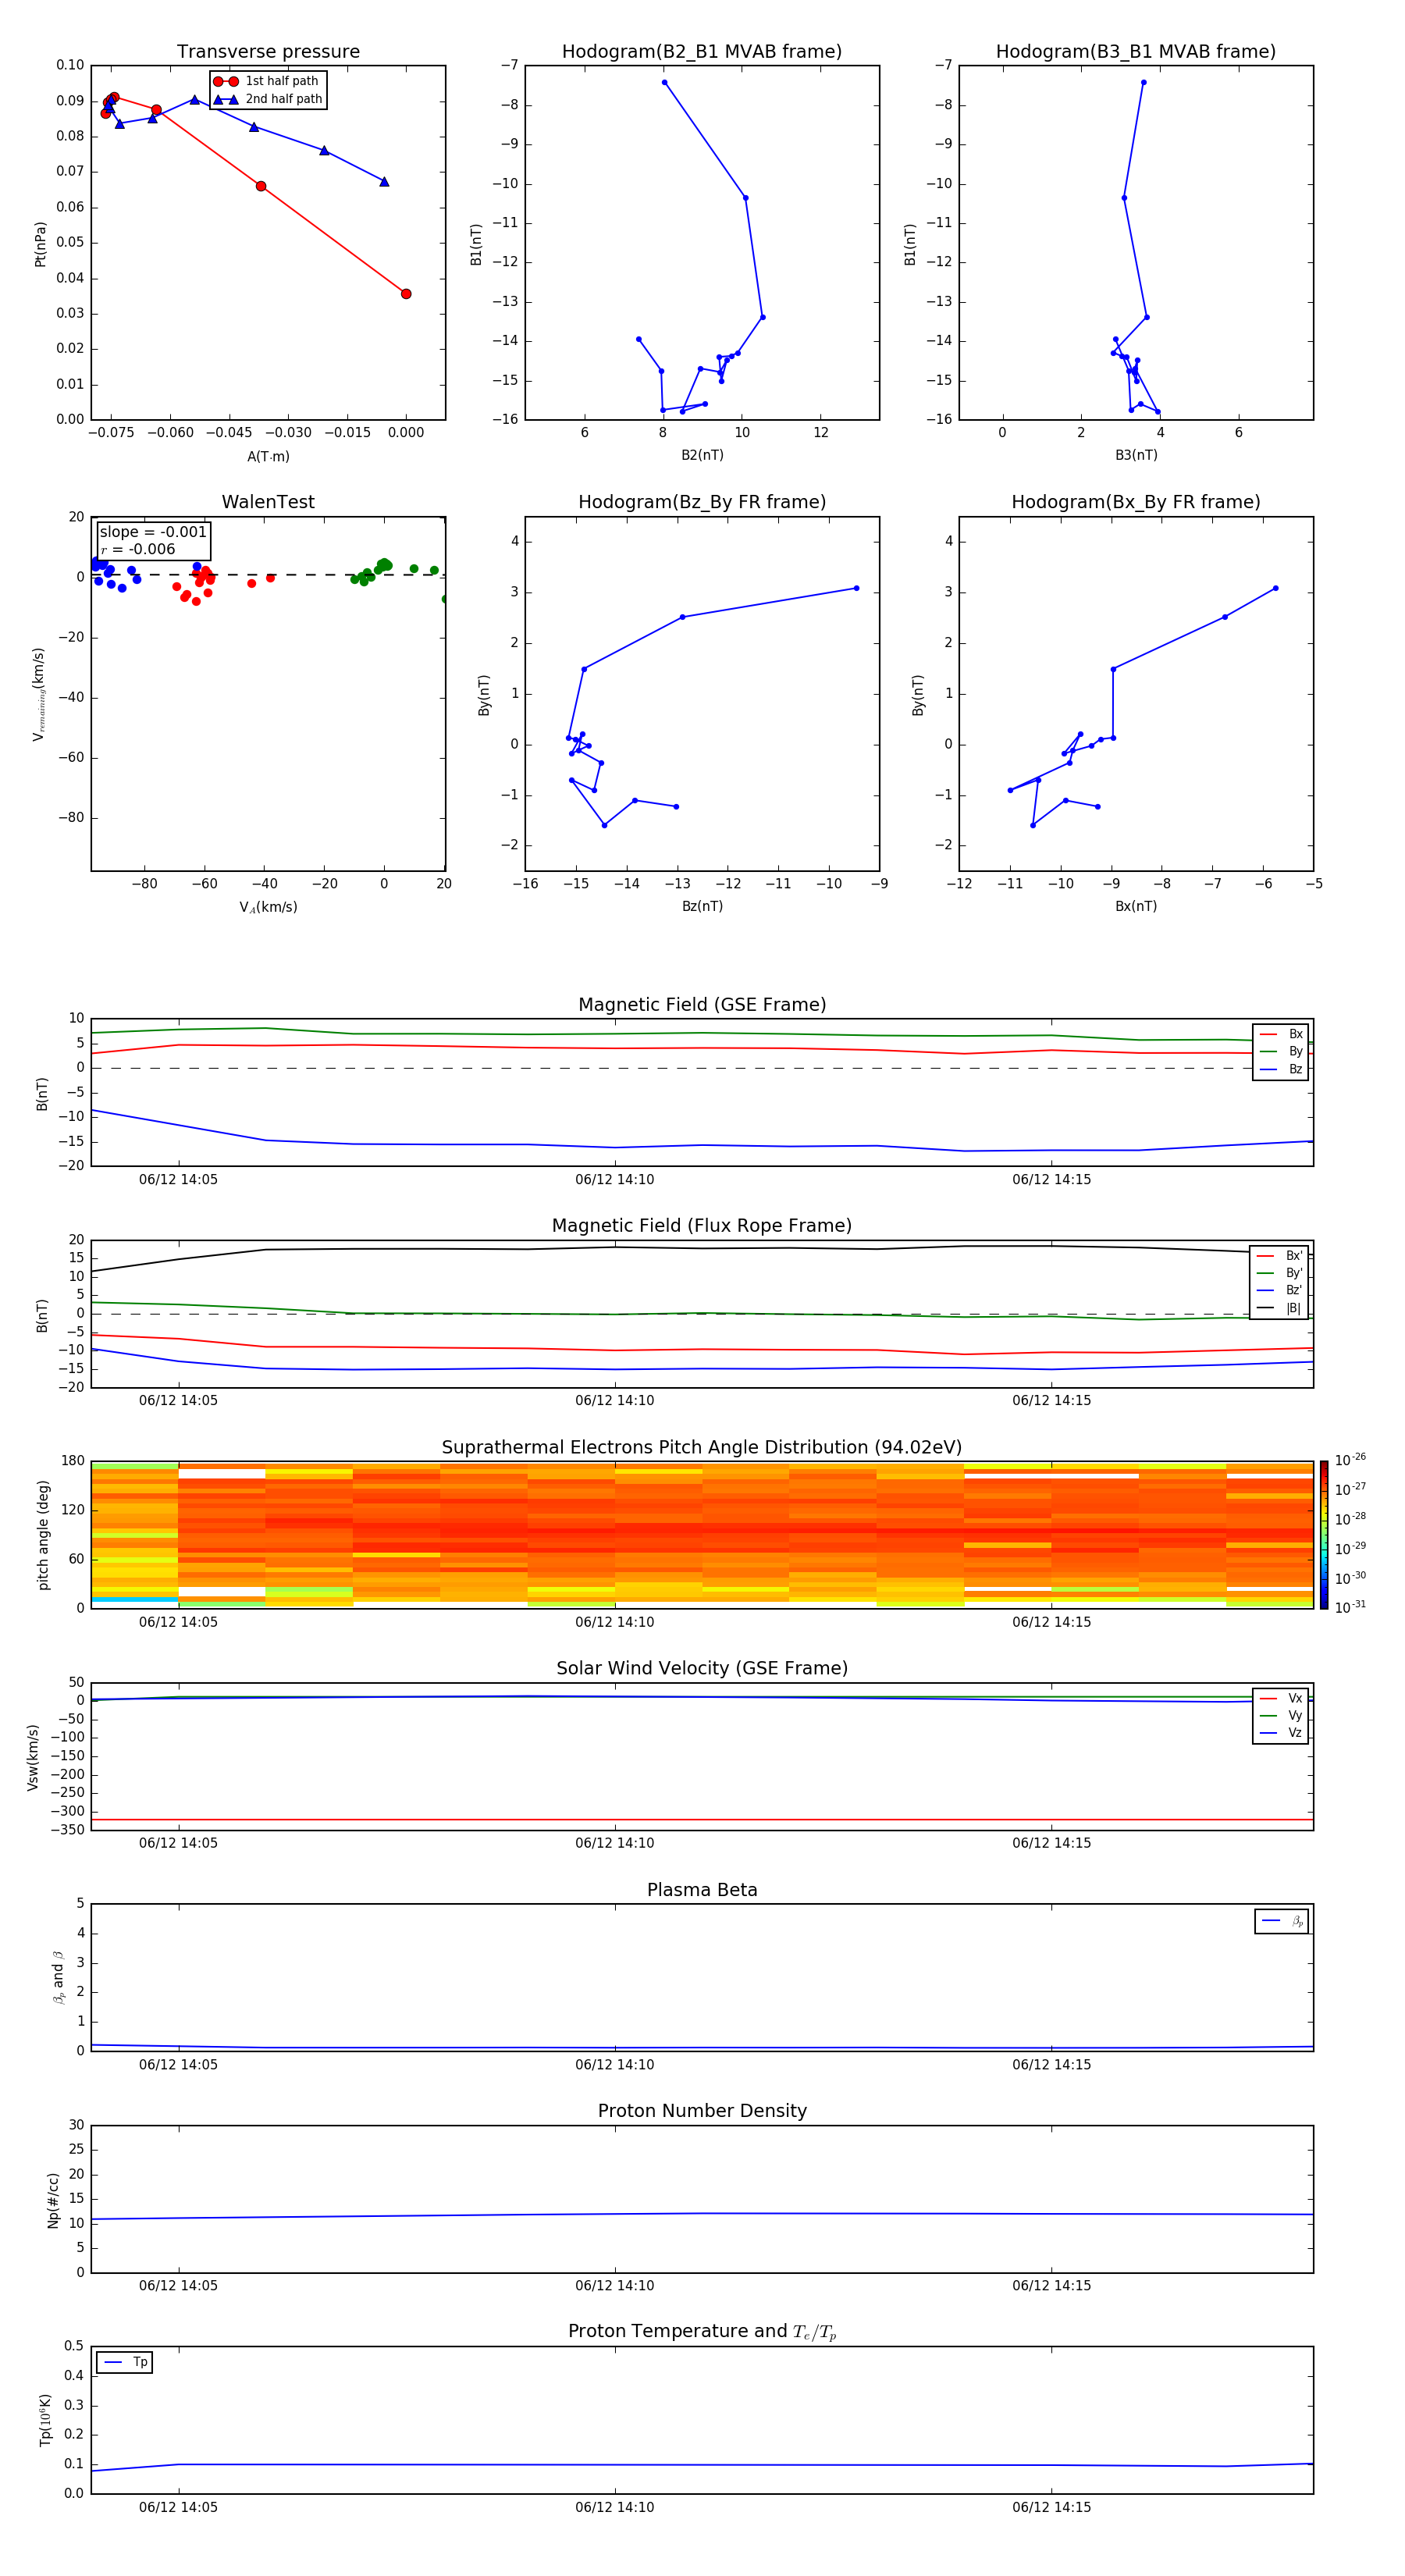This screenshot has width=1405, height=2576.
Task: Click the "Hodogram(Bx_By FR frame)" title
Action: 1136,502
